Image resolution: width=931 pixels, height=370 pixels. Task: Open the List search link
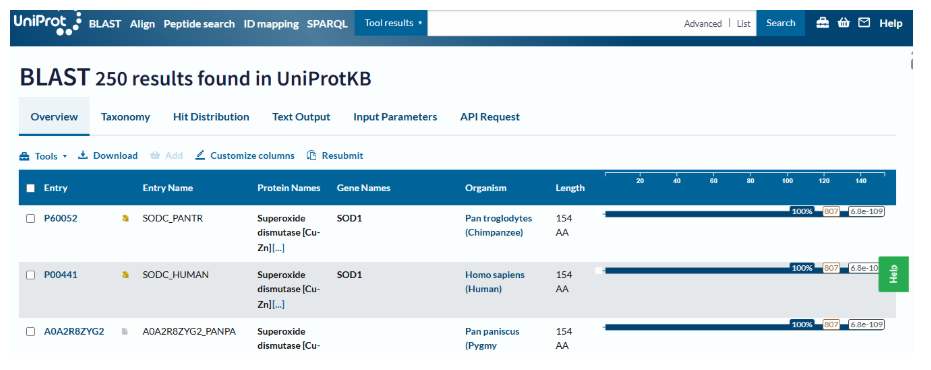[x=744, y=24]
